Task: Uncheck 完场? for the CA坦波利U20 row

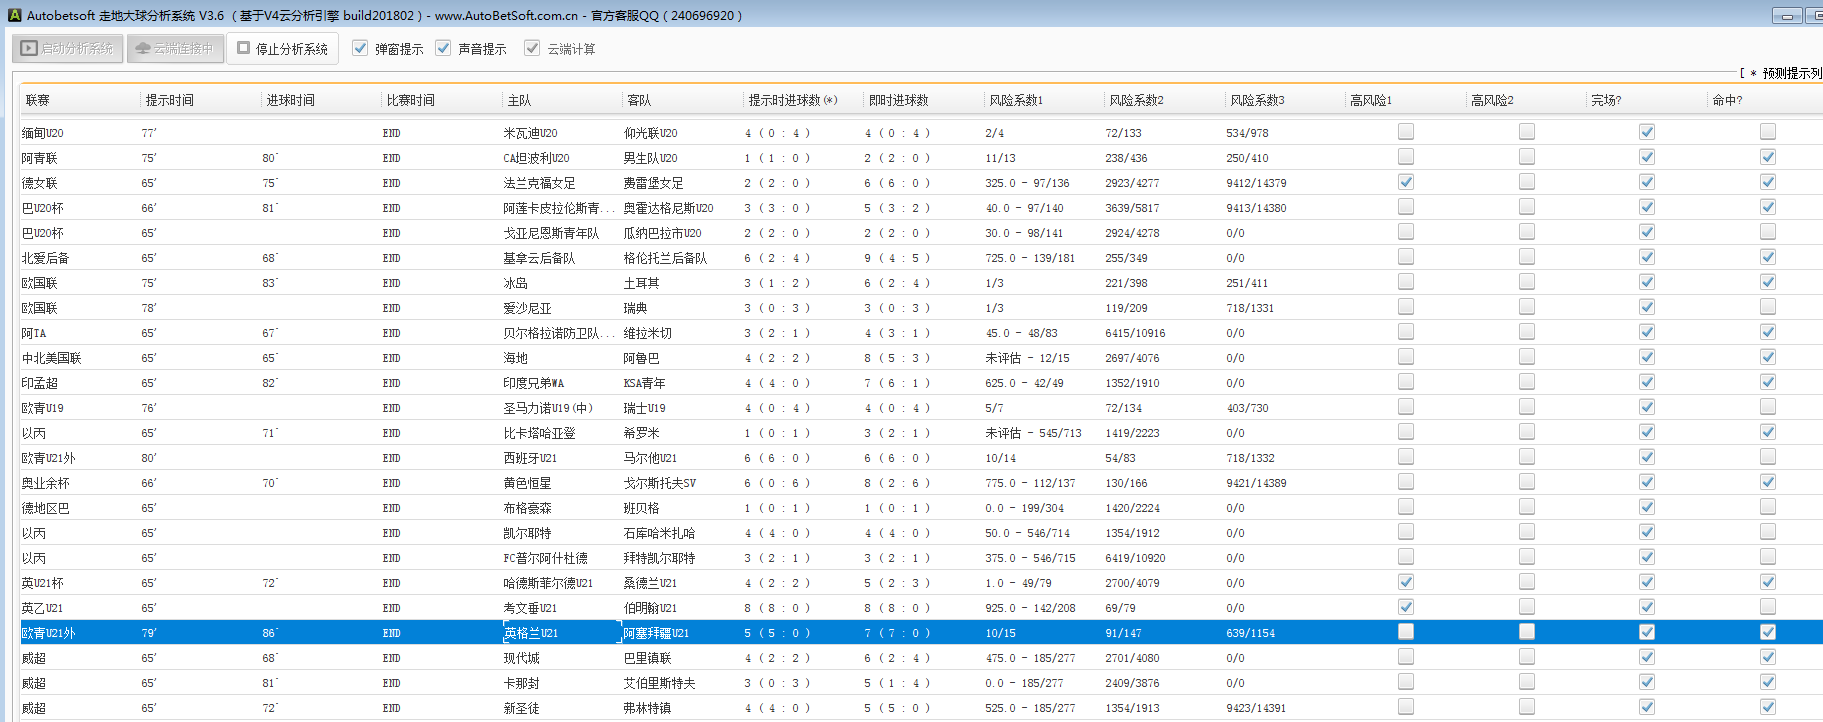Action: (x=1647, y=157)
